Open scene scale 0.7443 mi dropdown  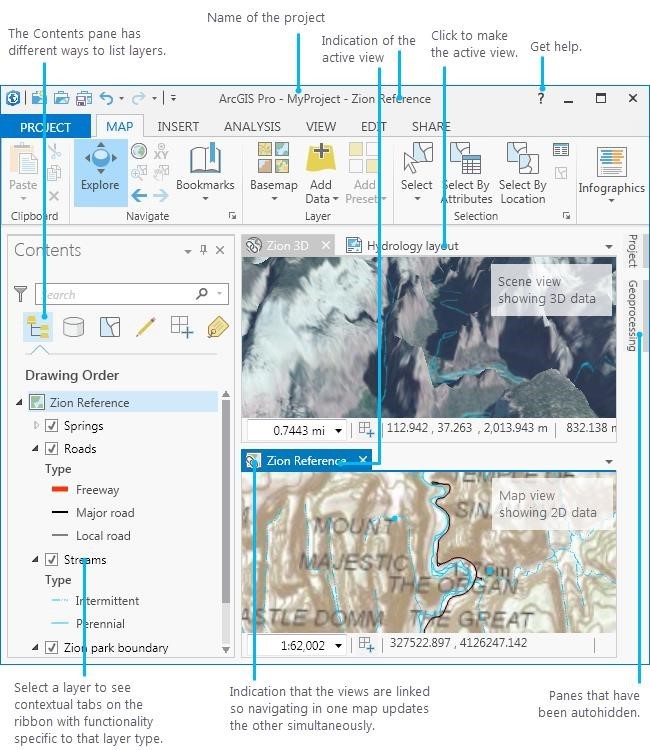pyautogui.click(x=339, y=430)
